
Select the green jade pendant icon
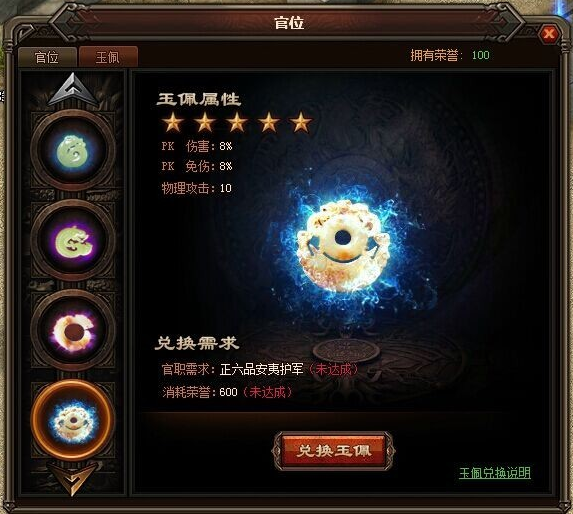coord(73,151)
